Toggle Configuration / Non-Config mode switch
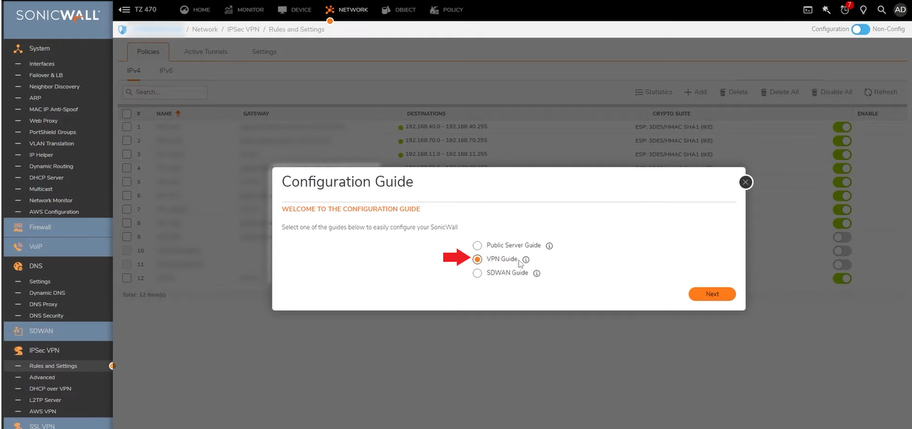This screenshot has height=429, width=912. [x=860, y=29]
